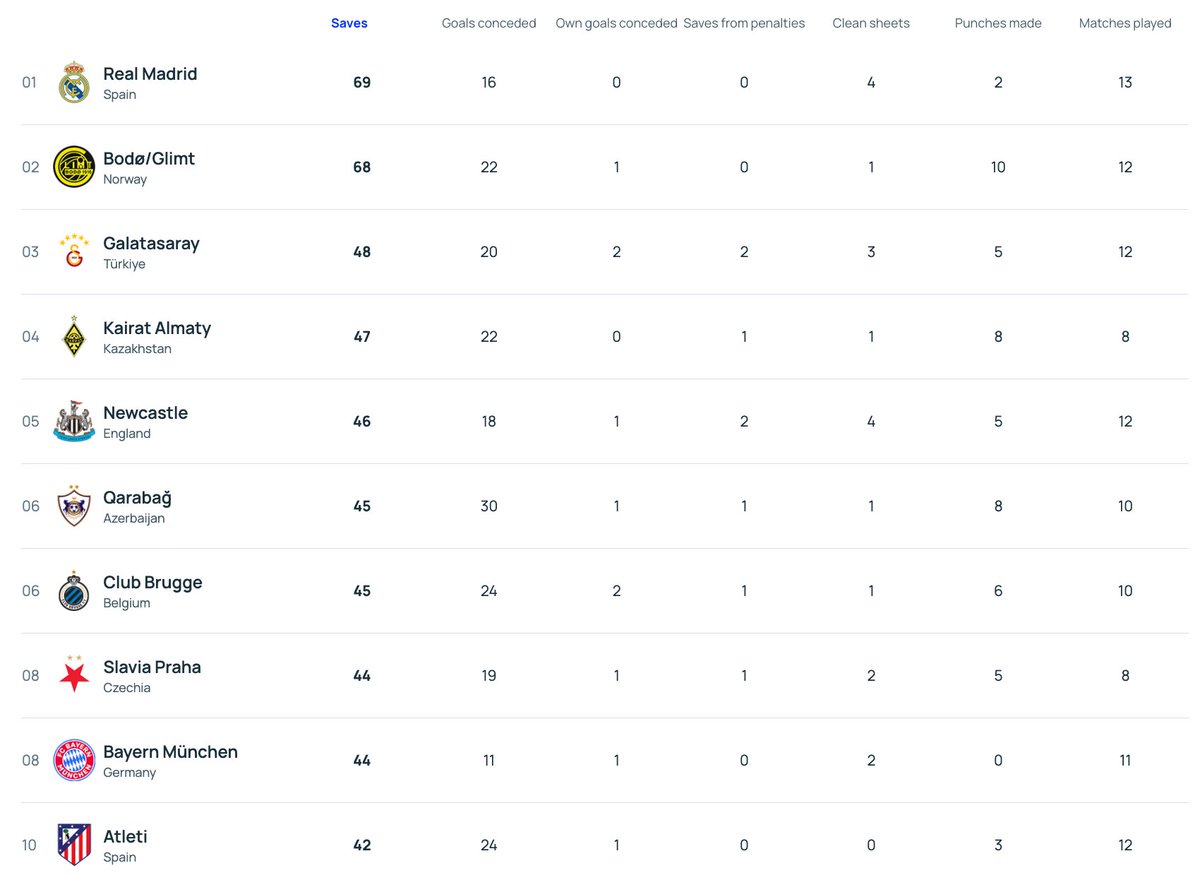Click Atleti's punches made value 3

998,845
